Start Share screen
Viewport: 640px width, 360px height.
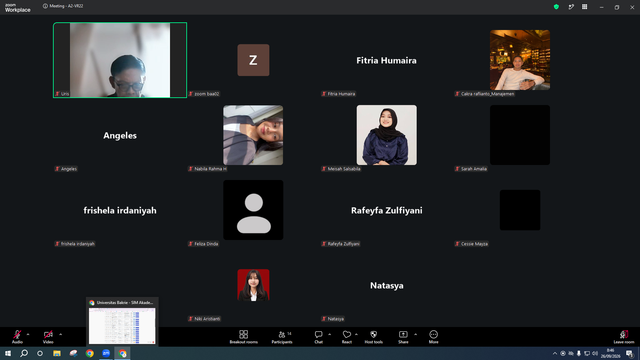coord(403,337)
